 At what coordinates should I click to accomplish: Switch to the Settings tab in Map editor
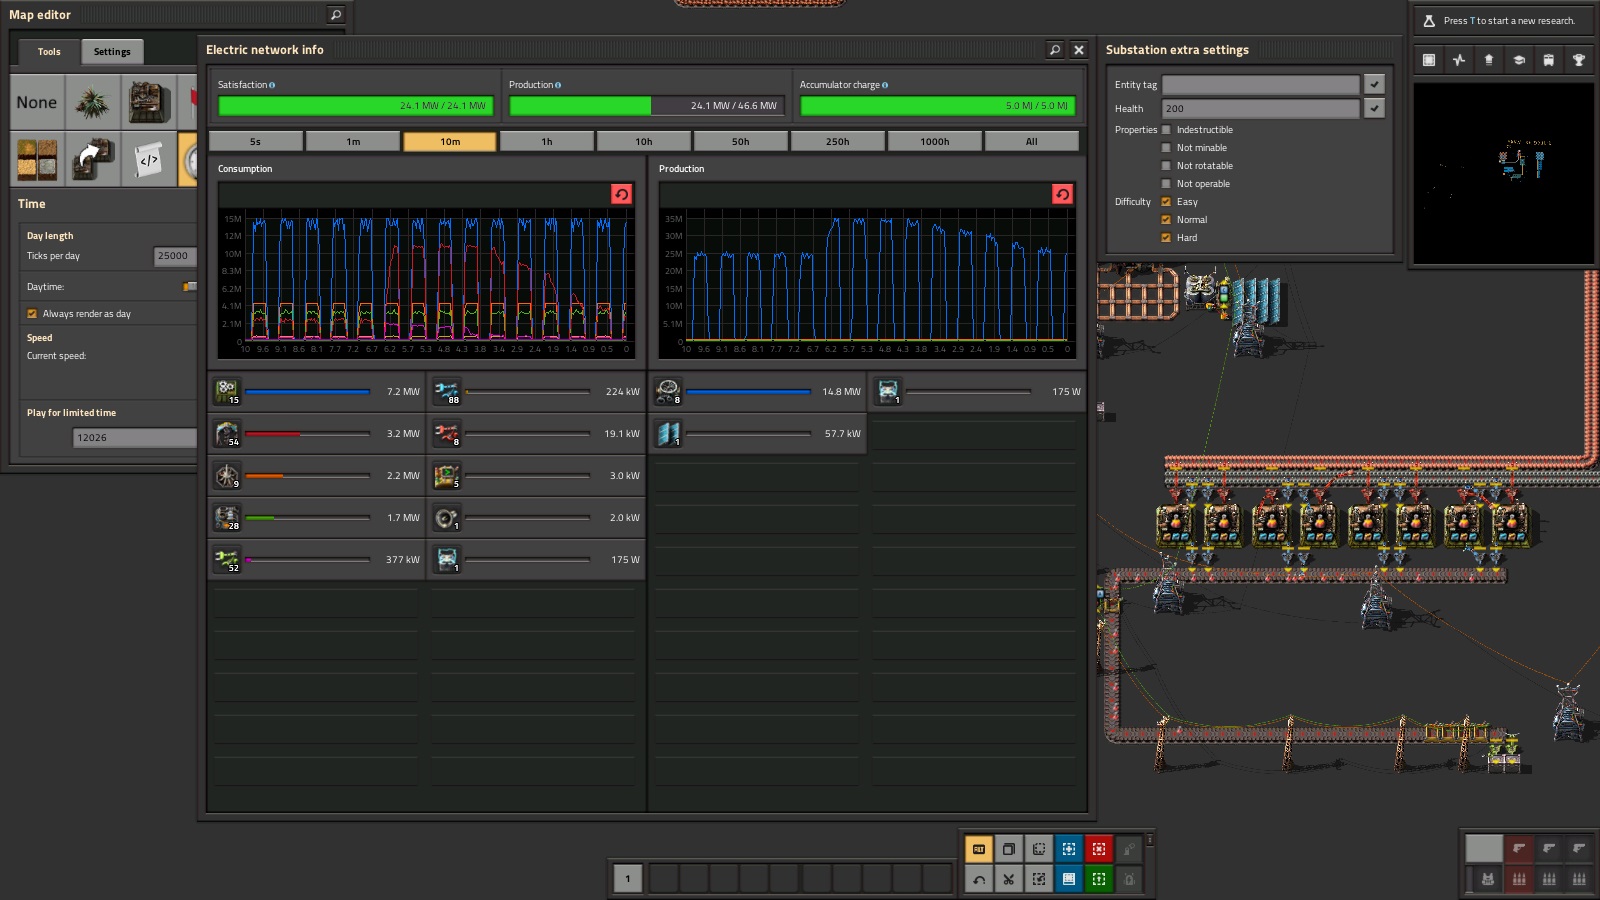tap(112, 52)
